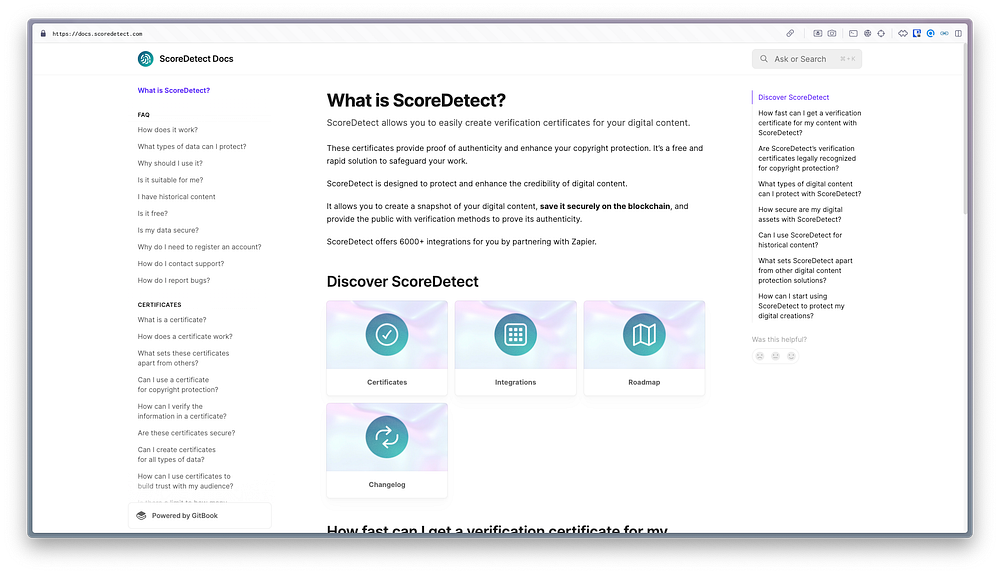Viewport: 1000px width, 574px height.
Task: Click the blue circular extension icon
Action: pos(930,33)
